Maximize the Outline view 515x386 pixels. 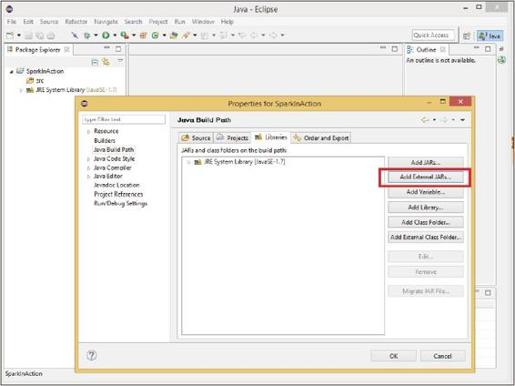tap(488, 49)
